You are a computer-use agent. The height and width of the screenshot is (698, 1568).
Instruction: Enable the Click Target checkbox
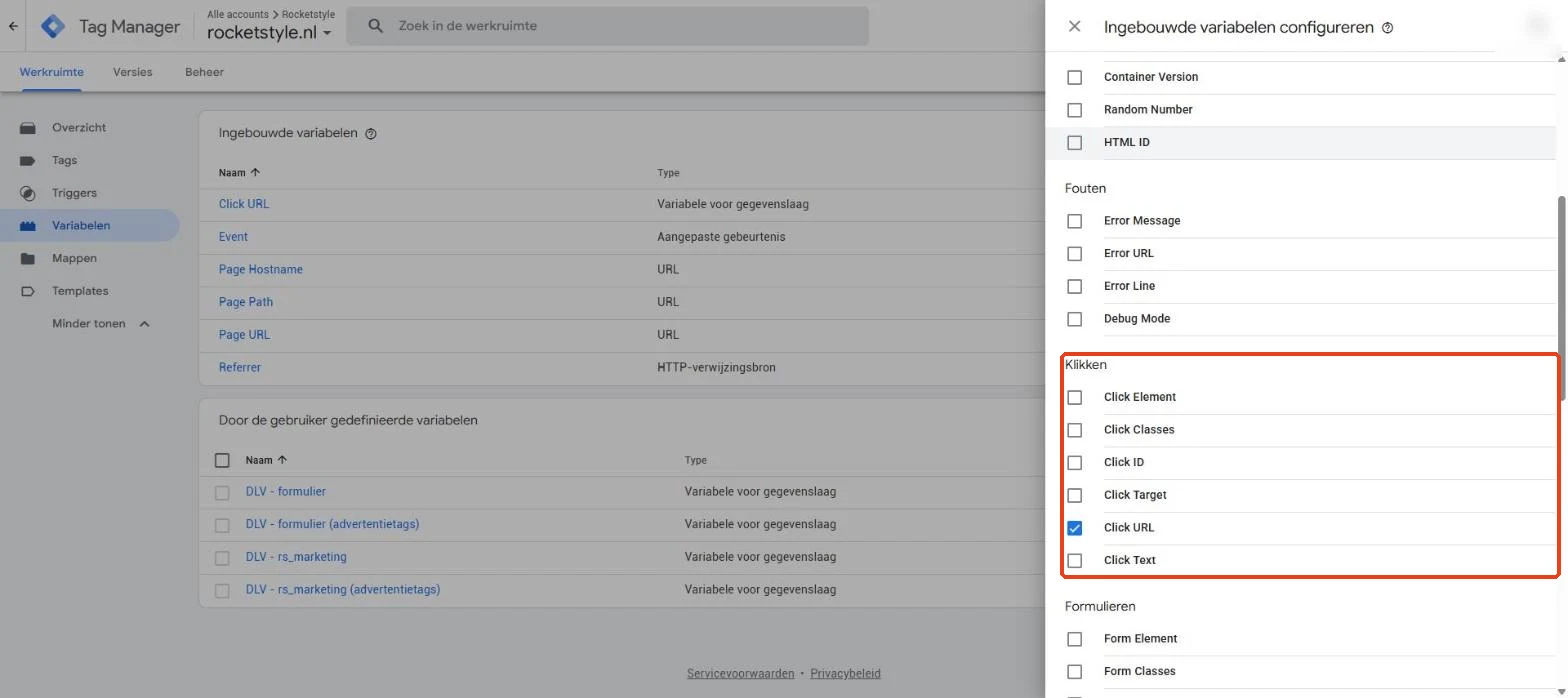click(1075, 495)
